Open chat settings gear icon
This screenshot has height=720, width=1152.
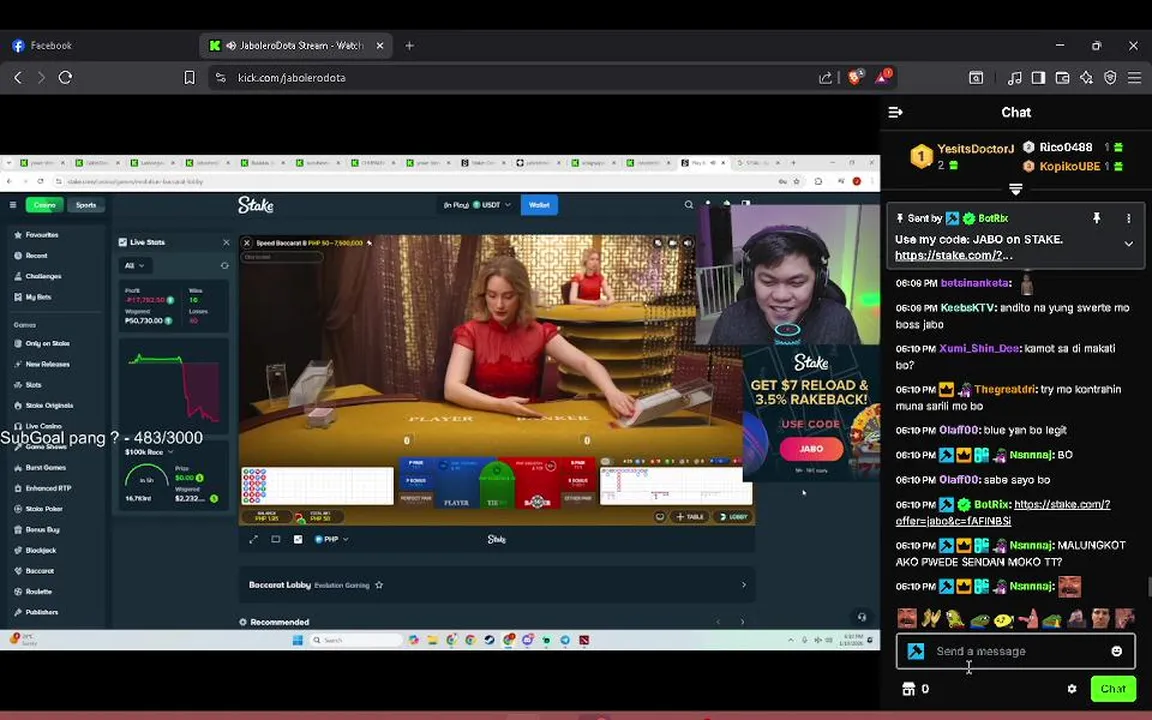click(x=1072, y=689)
